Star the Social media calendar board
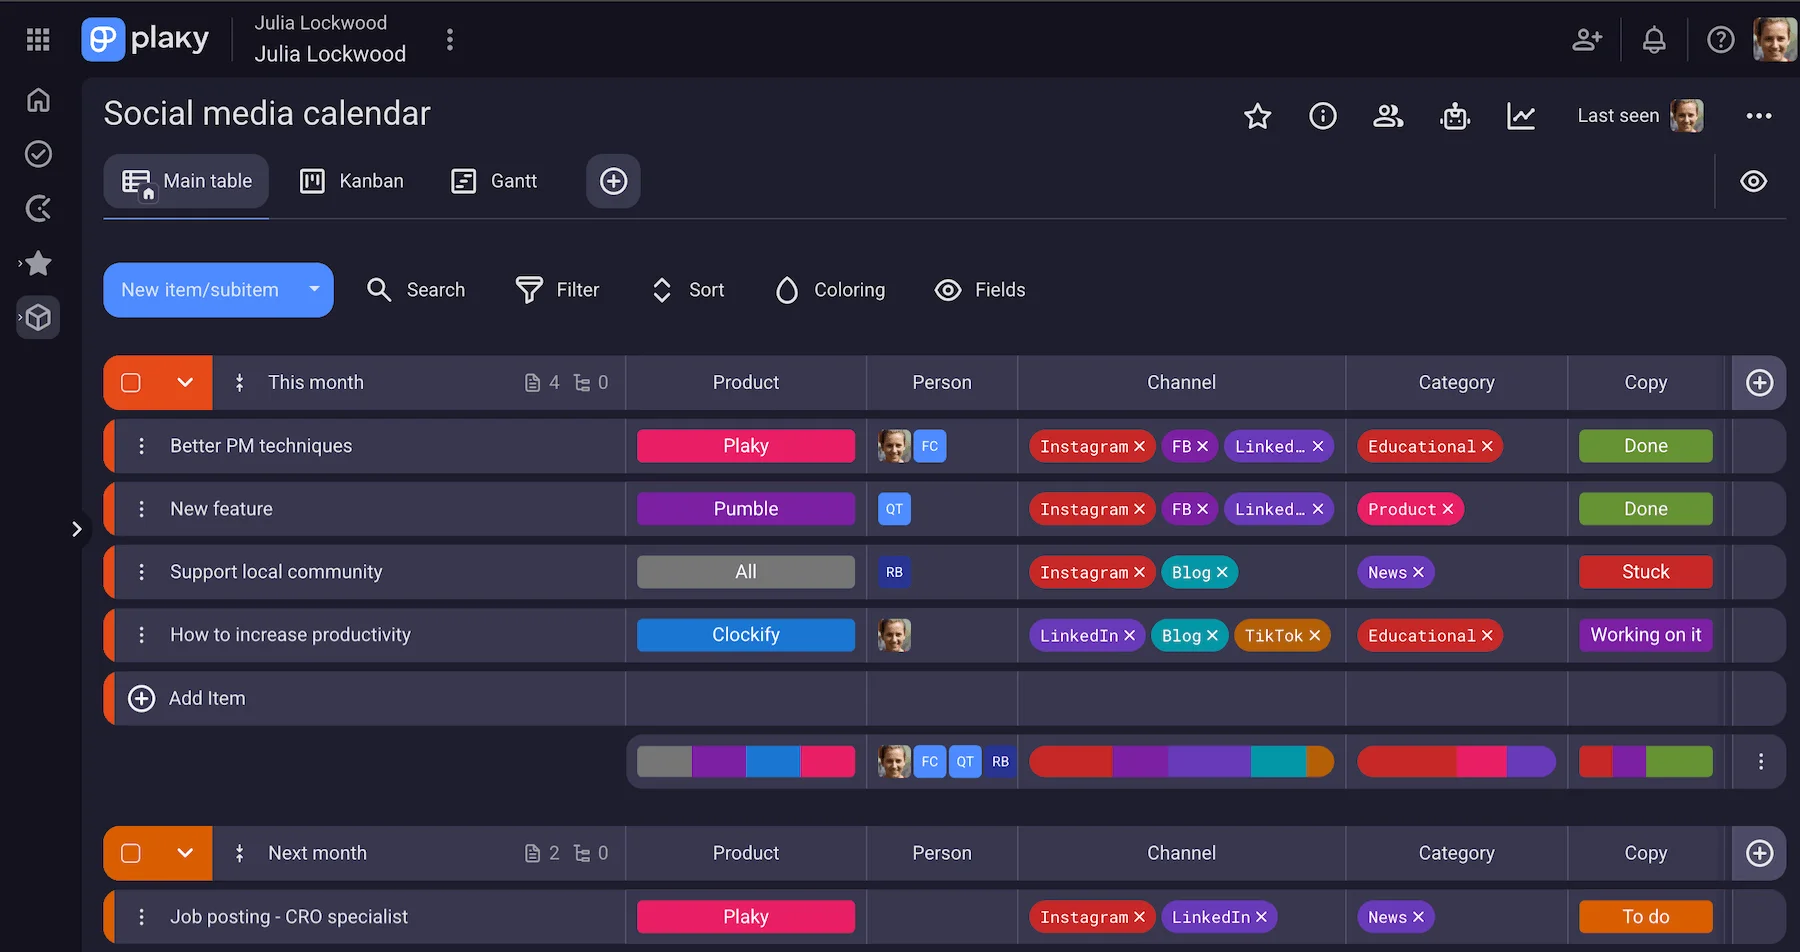Image resolution: width=1800 pixels, height=952 pixels. pos(1257,116)
